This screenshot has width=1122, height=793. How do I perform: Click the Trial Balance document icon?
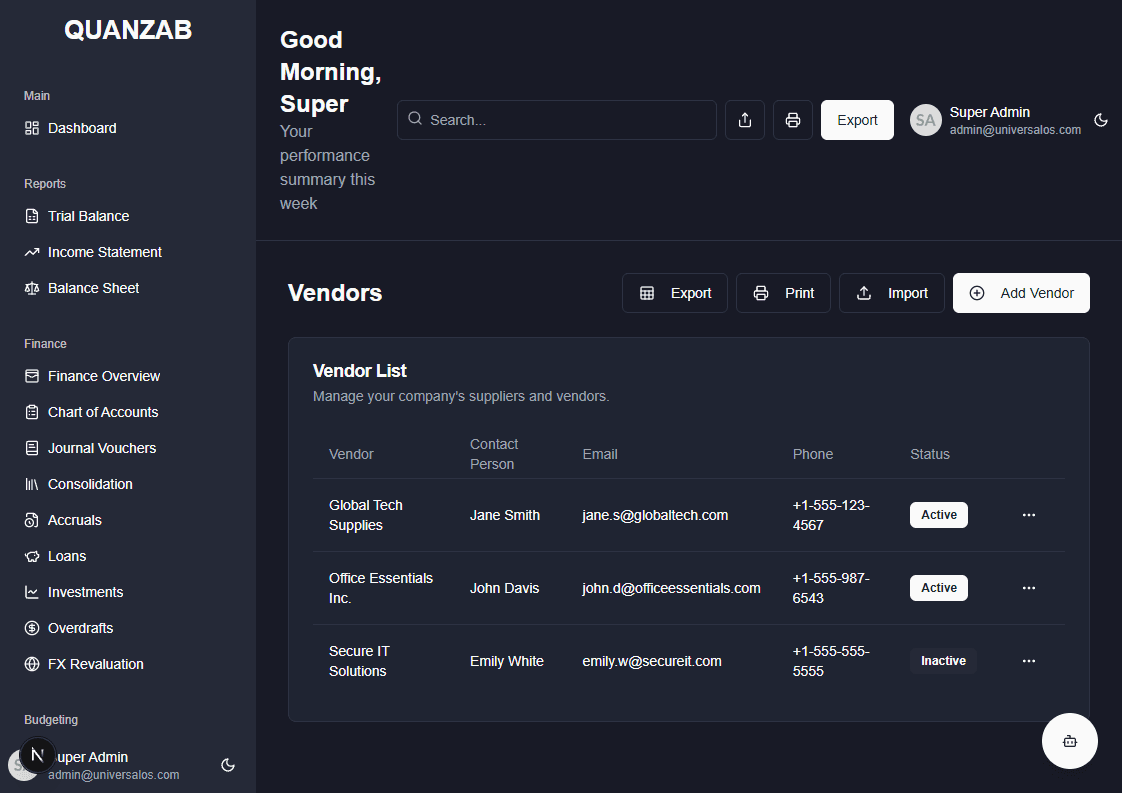click(31, 216)
